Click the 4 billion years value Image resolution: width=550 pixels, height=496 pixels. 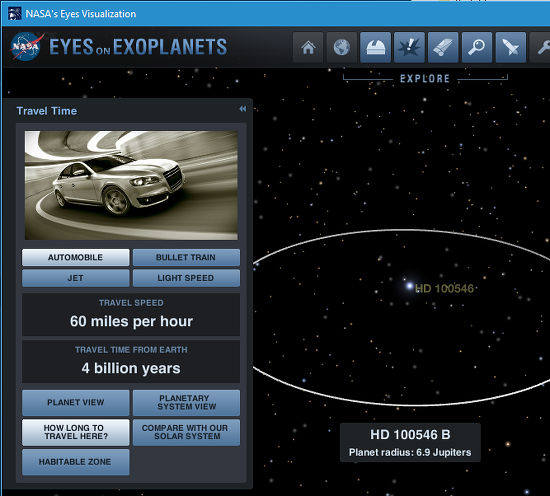point(131,368)
